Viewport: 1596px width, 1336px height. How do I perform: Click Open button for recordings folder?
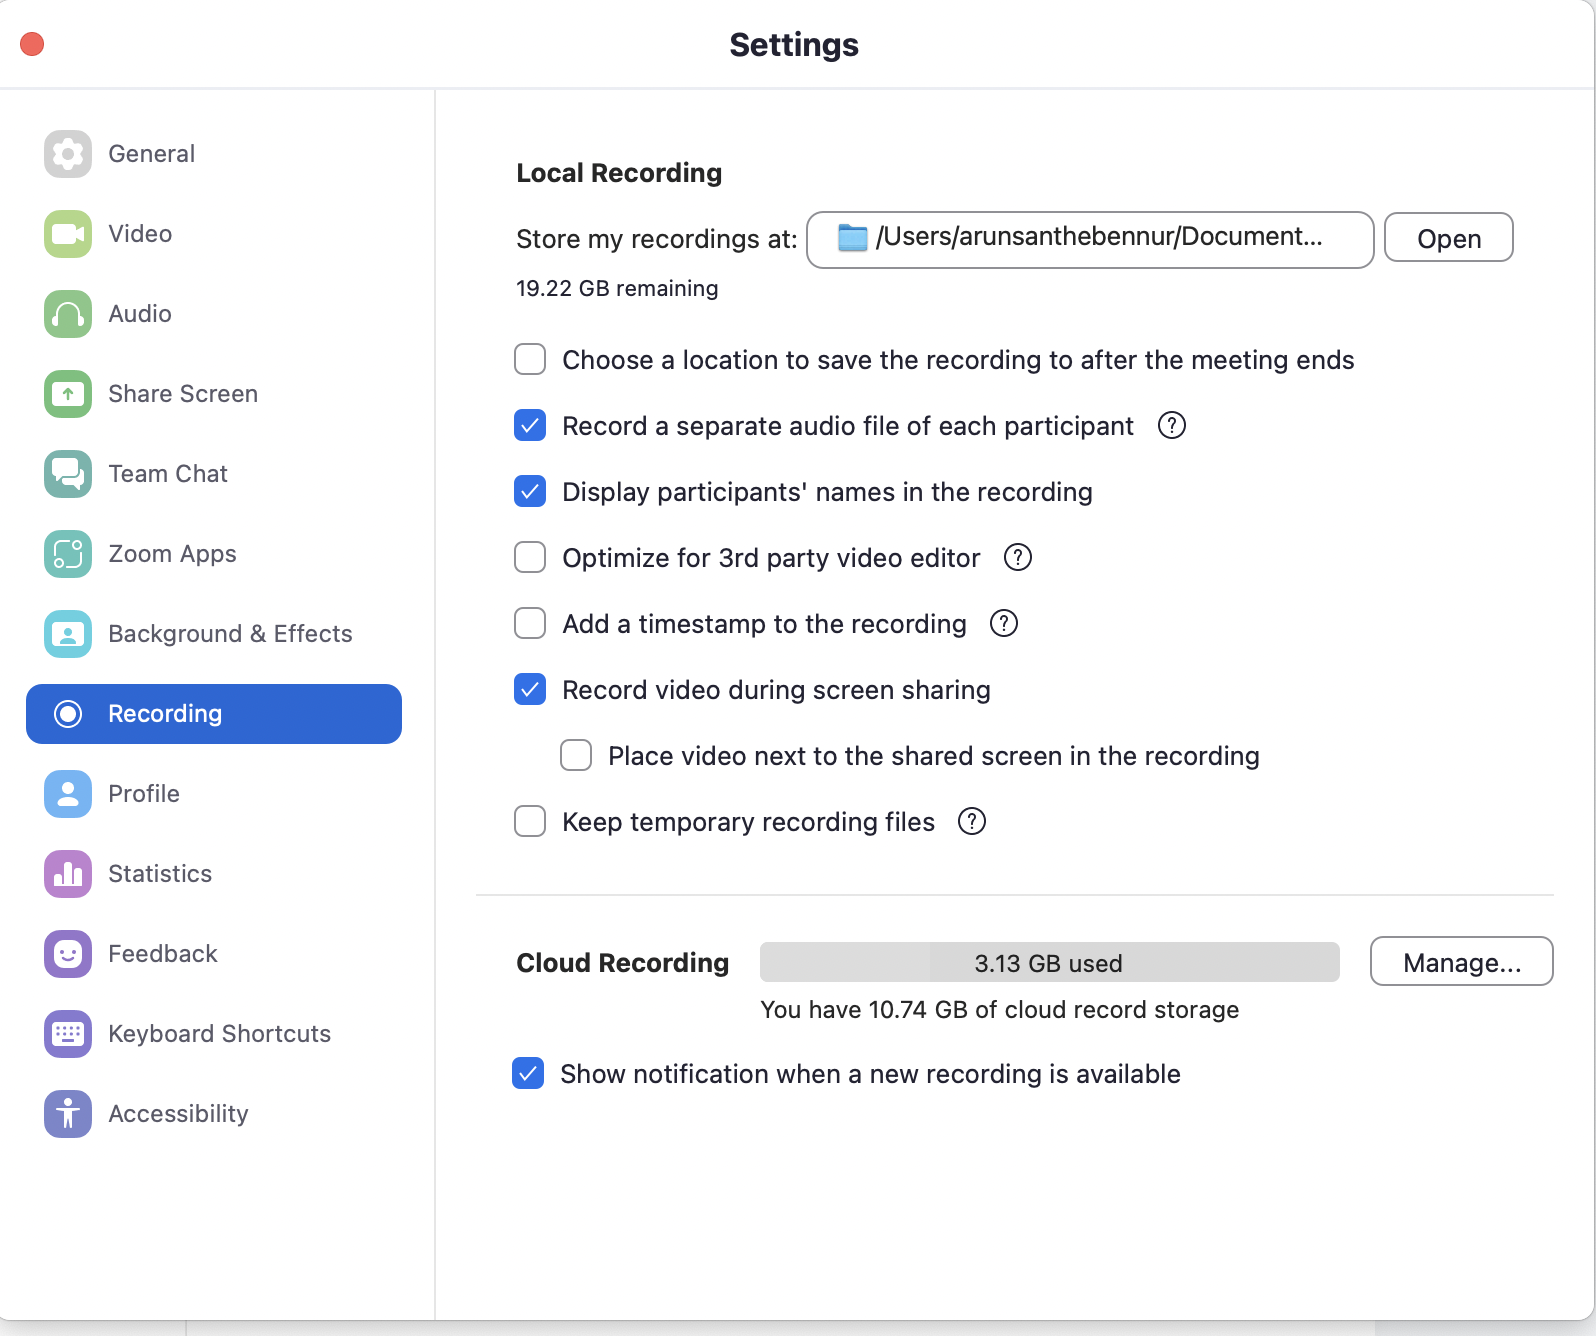click(1449, 238)
